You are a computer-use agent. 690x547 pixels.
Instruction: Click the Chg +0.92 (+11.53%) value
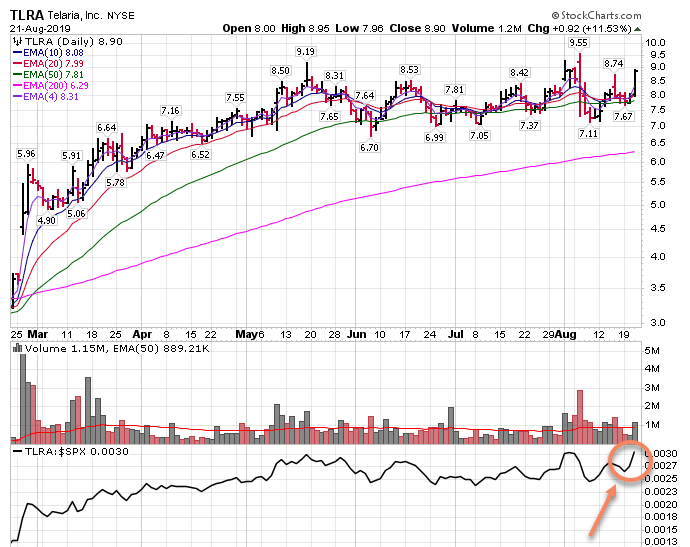coord(580,29)
